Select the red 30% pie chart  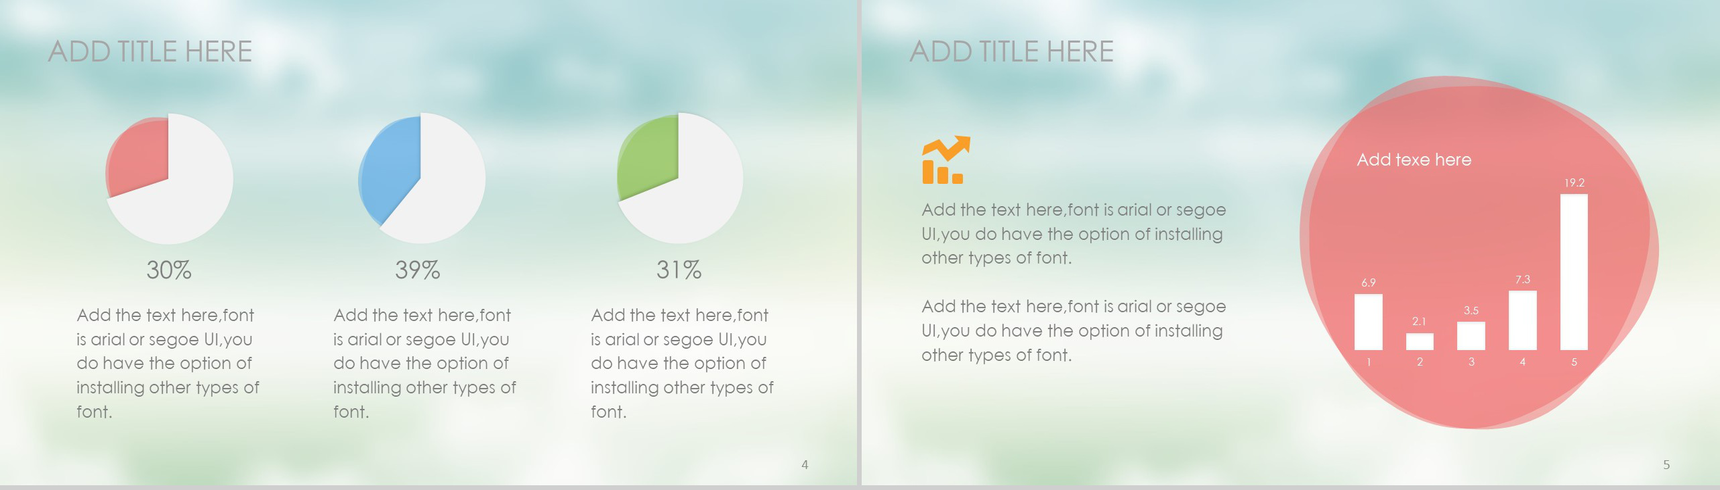(169, 179)
